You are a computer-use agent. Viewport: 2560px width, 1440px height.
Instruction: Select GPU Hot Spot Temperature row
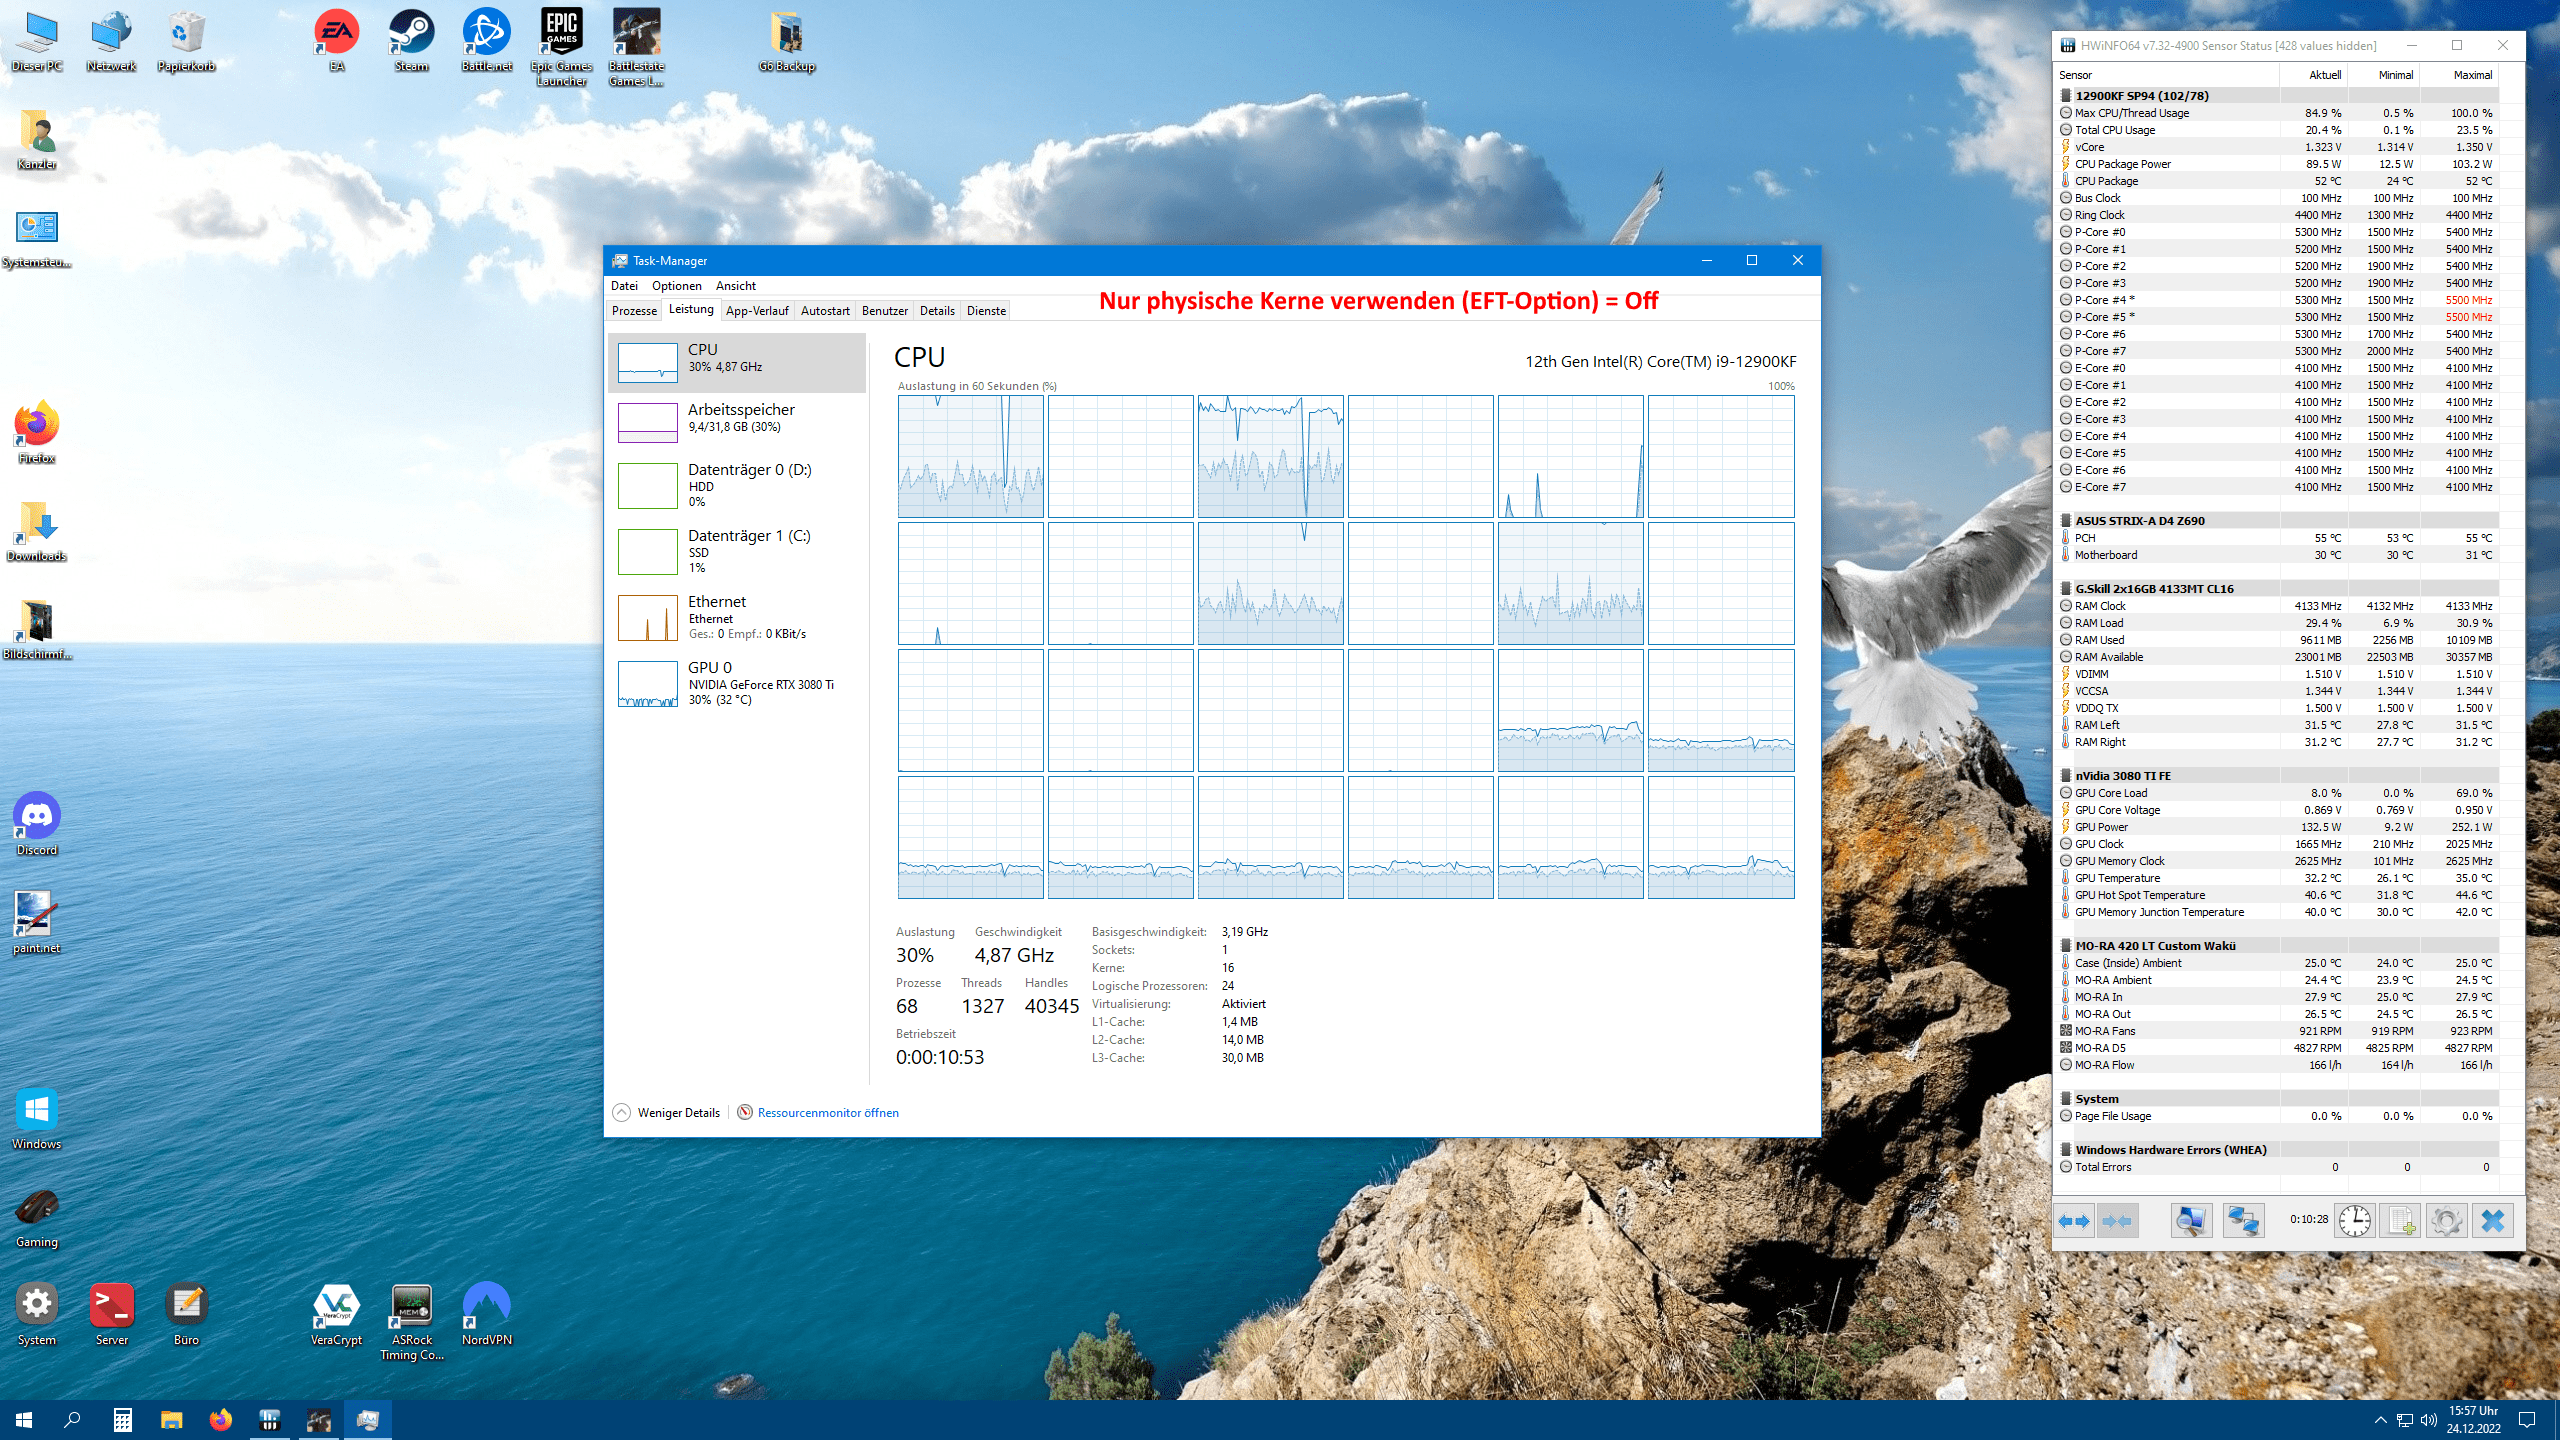(2277, 895)
